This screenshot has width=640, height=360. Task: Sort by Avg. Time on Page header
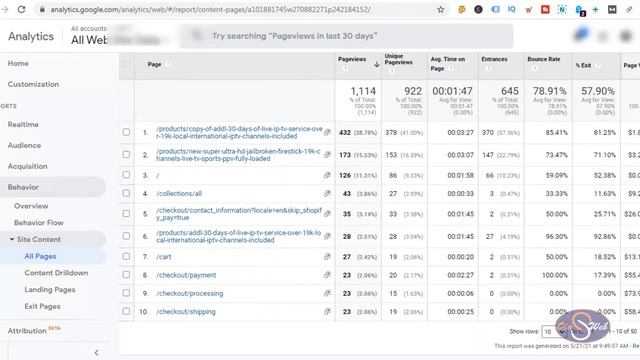click(x=447, y=64)
